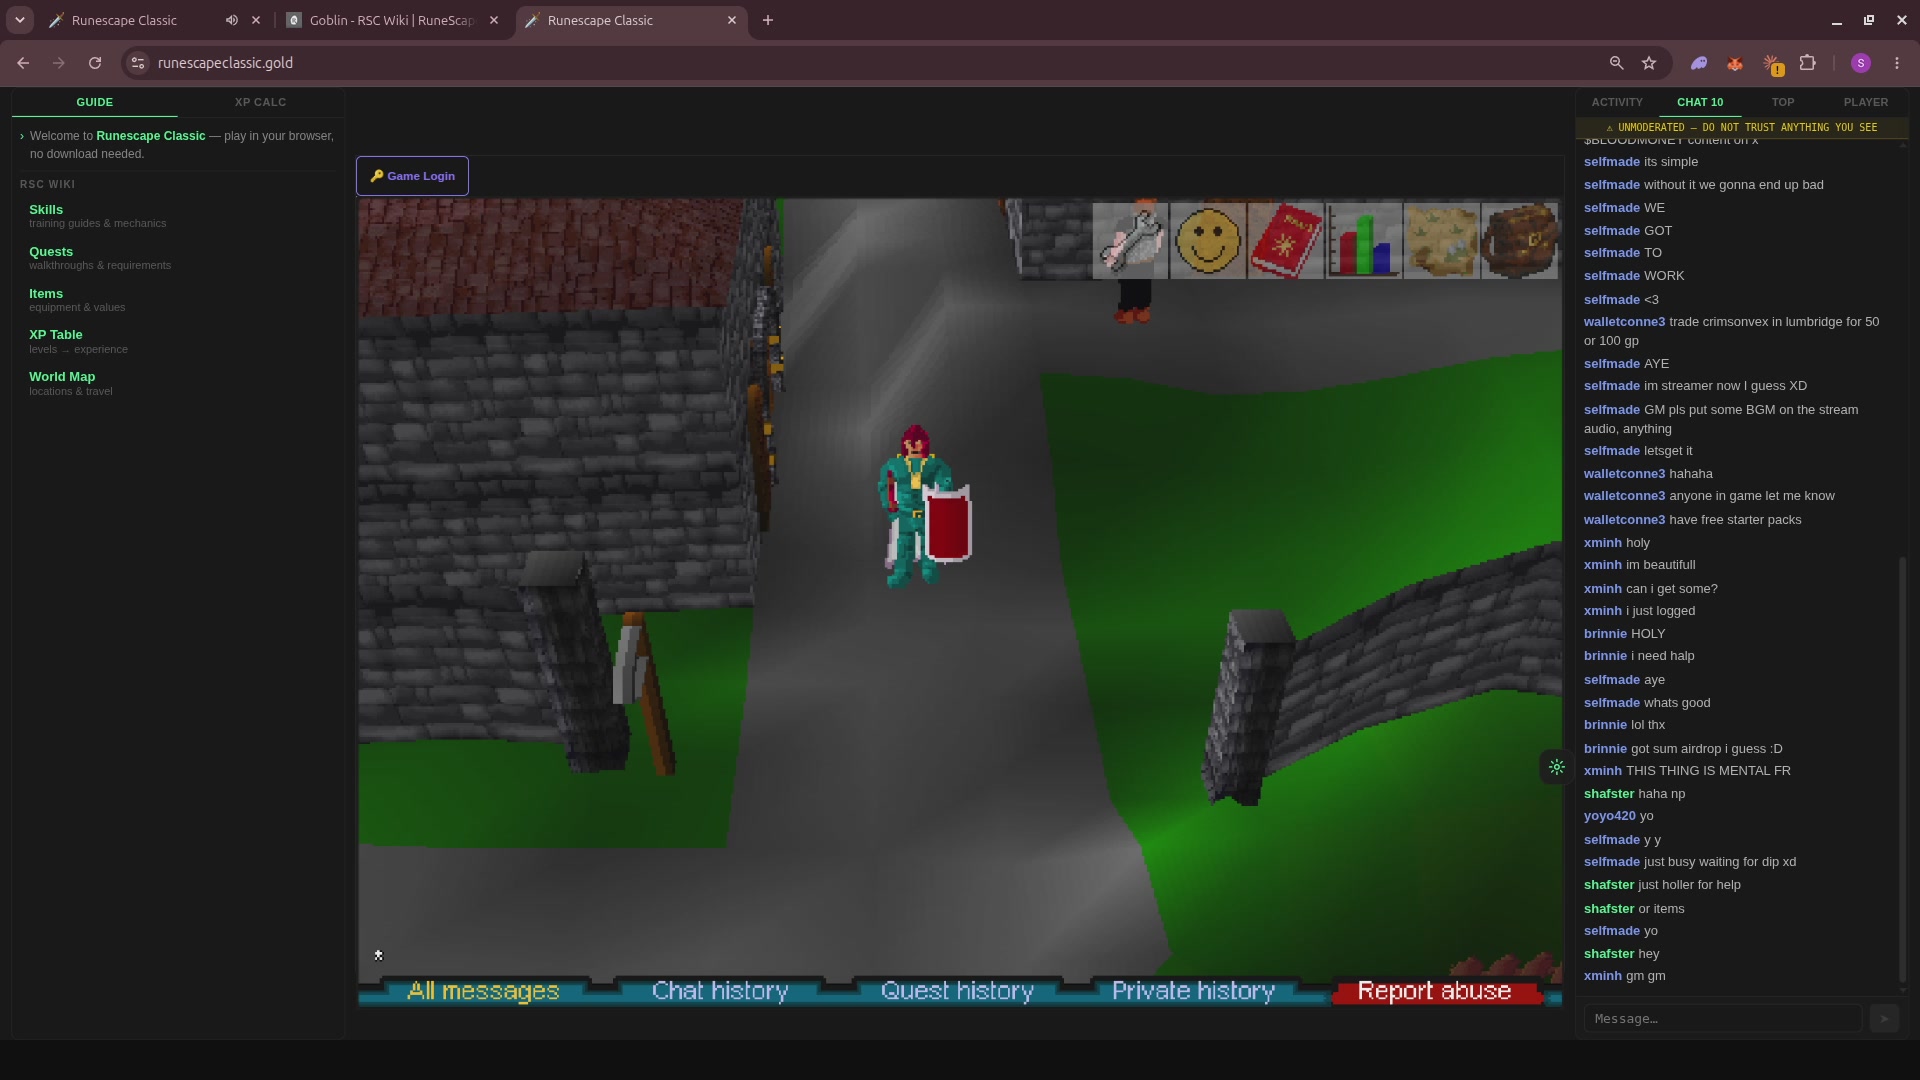The height and width of the screenshot is (1080, 1920).
Task: Open the browser extensions puzzle icon
Action: click(1807, 63)
